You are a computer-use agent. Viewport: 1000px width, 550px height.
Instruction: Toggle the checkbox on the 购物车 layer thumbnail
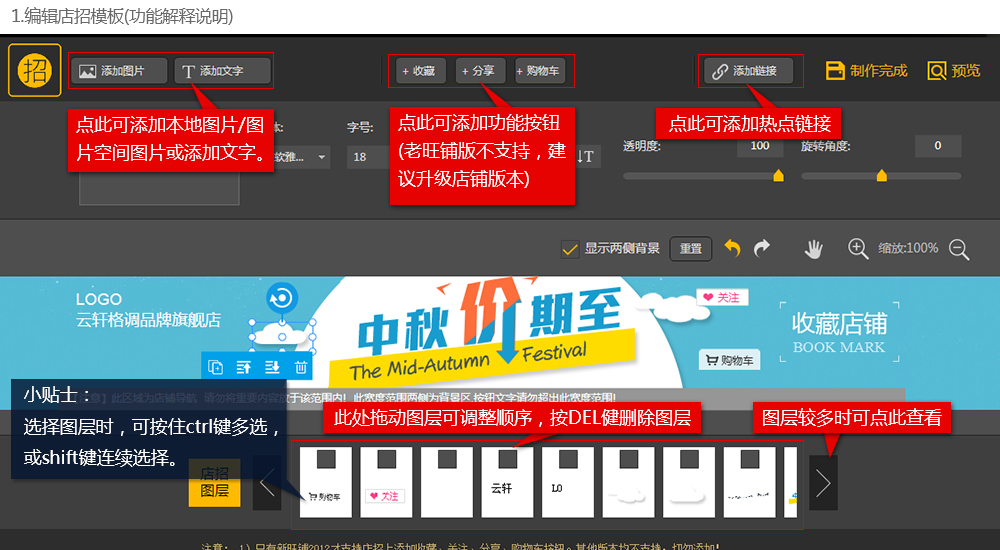click(327, 459)
